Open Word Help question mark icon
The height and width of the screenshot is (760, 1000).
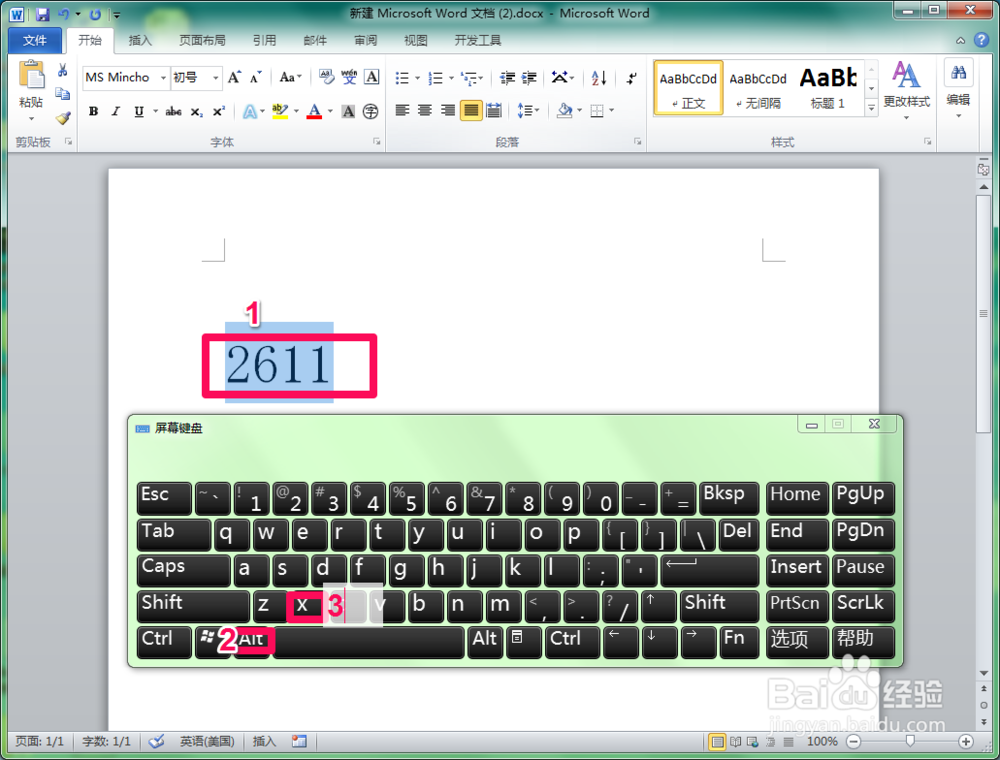[x=982, y=40]
